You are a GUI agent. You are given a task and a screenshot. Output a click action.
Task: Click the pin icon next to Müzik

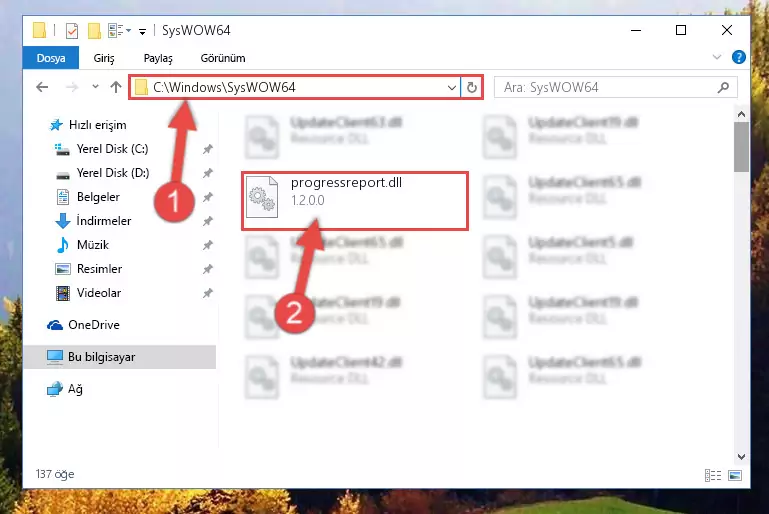coord(208,245)
